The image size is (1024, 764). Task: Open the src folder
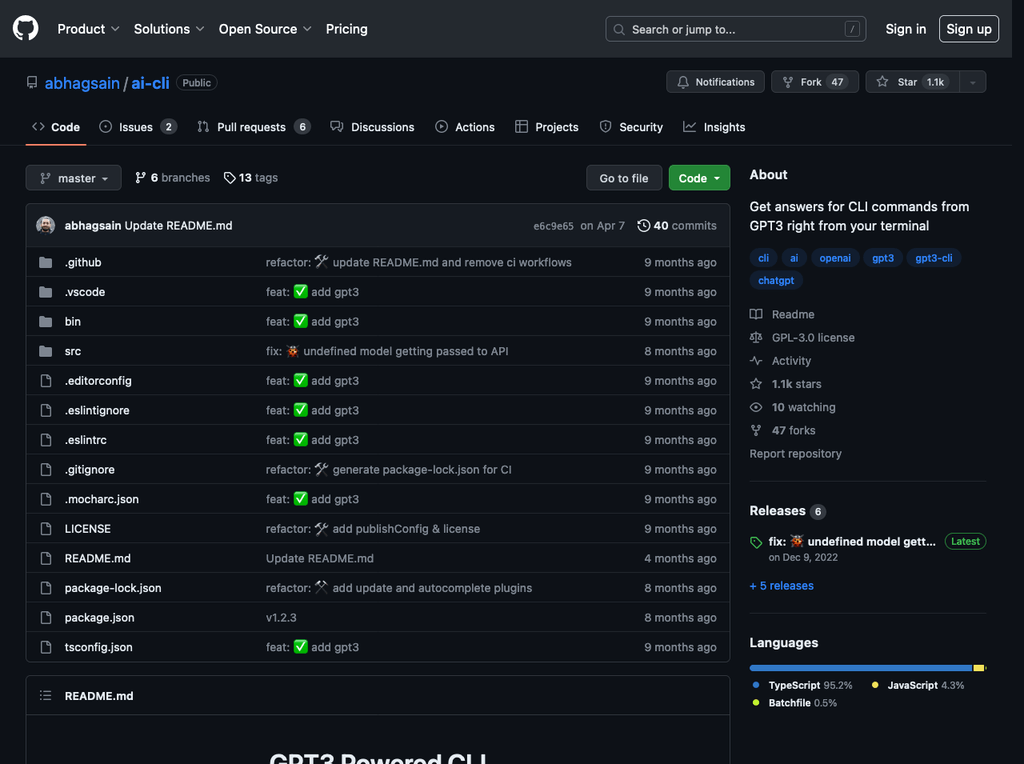pyautogui.click(x=72, y=351)
